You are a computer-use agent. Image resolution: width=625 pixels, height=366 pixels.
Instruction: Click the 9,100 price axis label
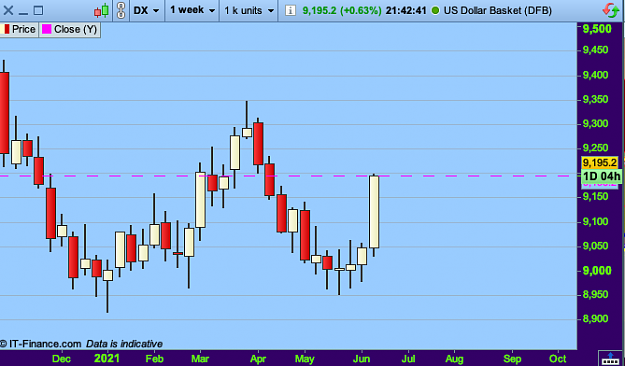click(x=596, y=221)
